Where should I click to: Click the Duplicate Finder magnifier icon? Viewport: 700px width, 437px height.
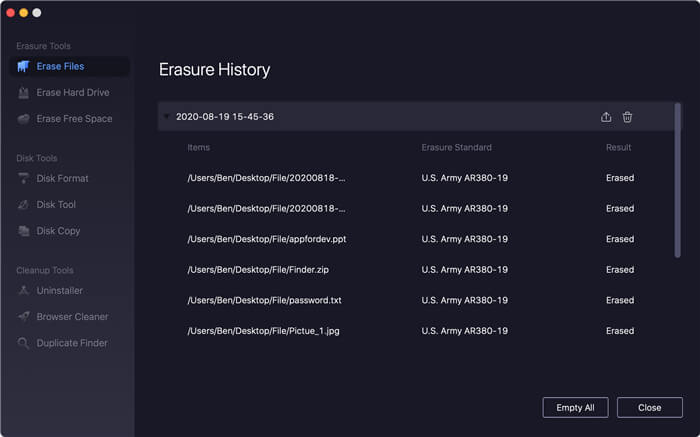(x=23, y=343)
